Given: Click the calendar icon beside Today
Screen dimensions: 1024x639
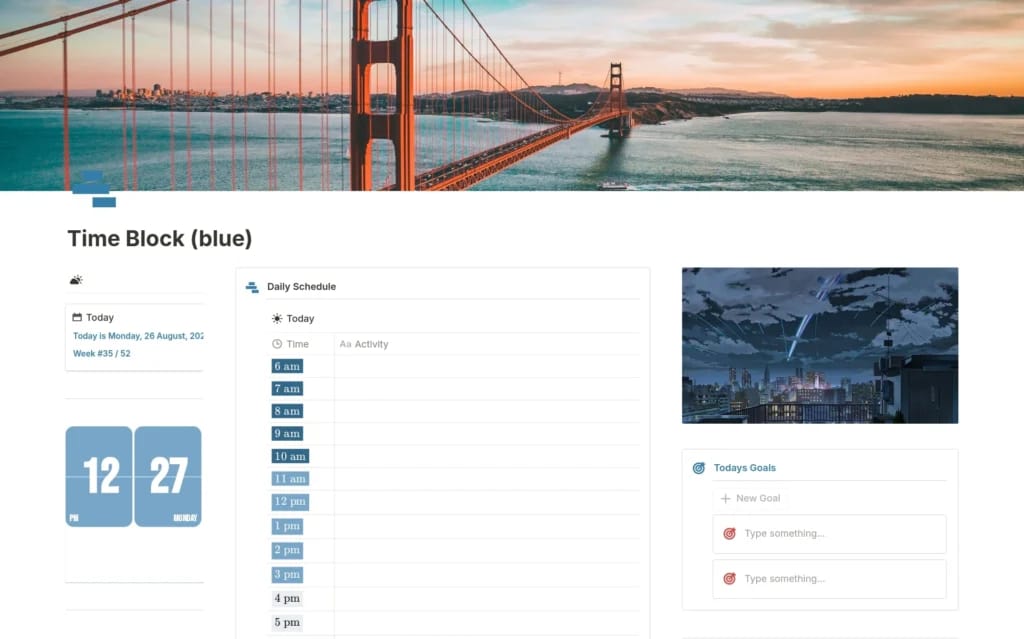Looking at the screenshot, I should (77, 317).
